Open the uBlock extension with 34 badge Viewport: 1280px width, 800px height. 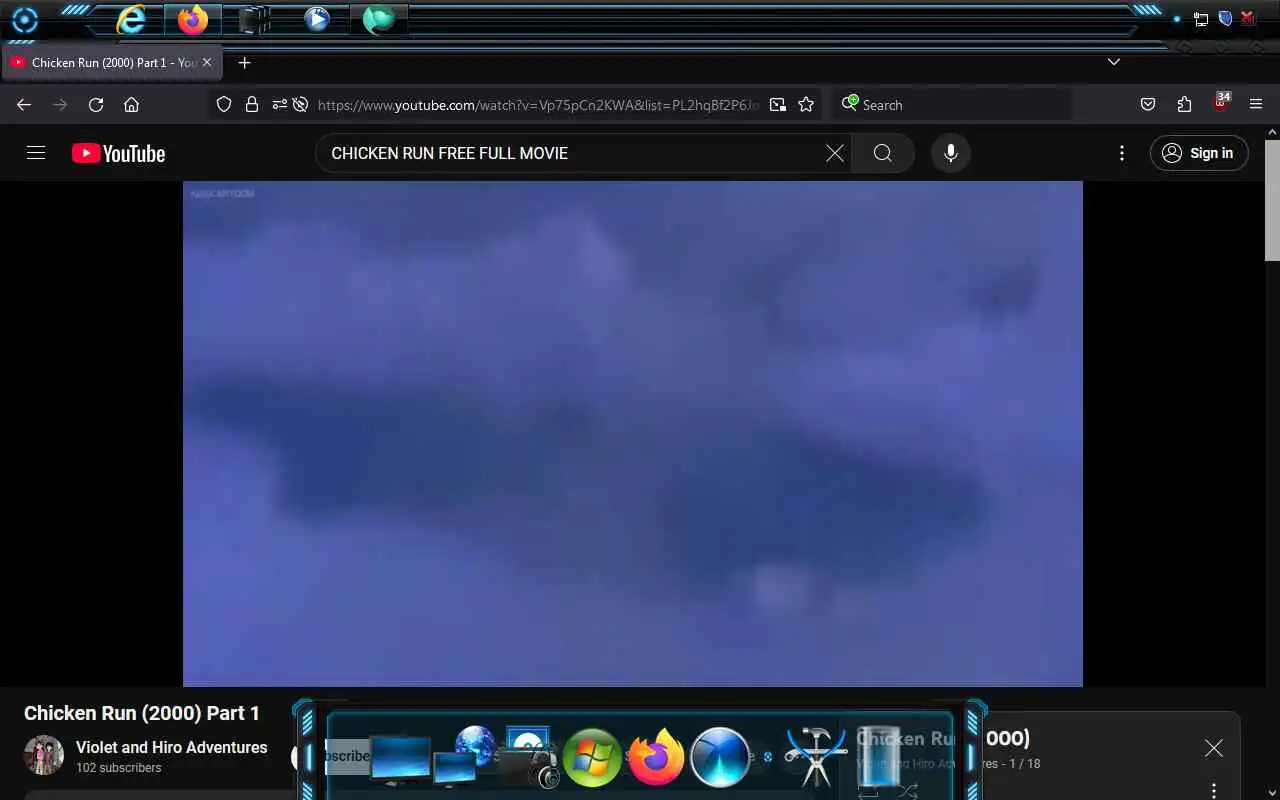coord(1221,103)
